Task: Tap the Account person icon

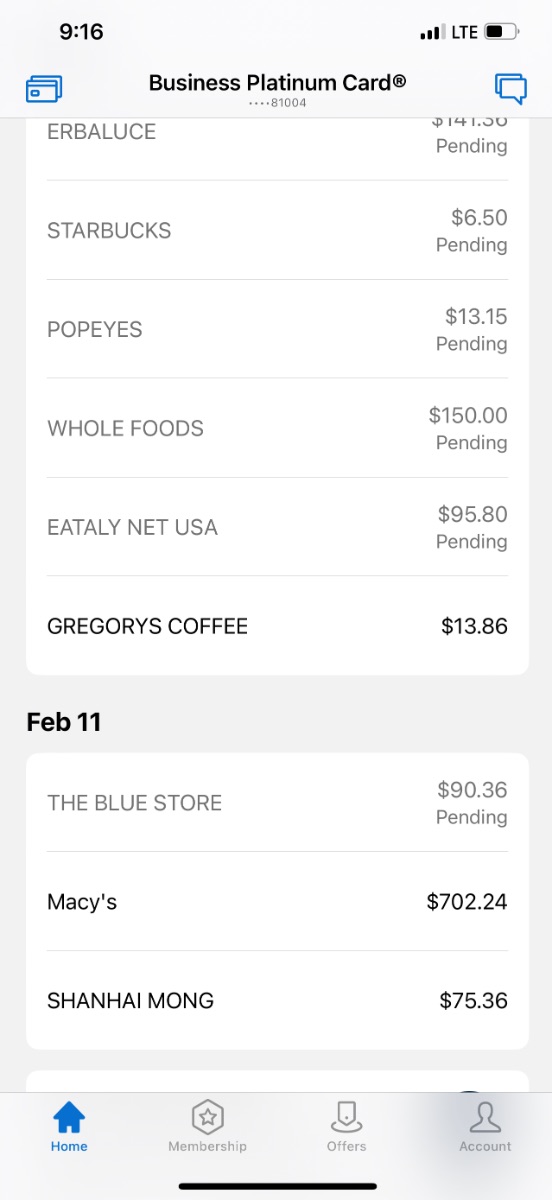Action: (485, 1116)
